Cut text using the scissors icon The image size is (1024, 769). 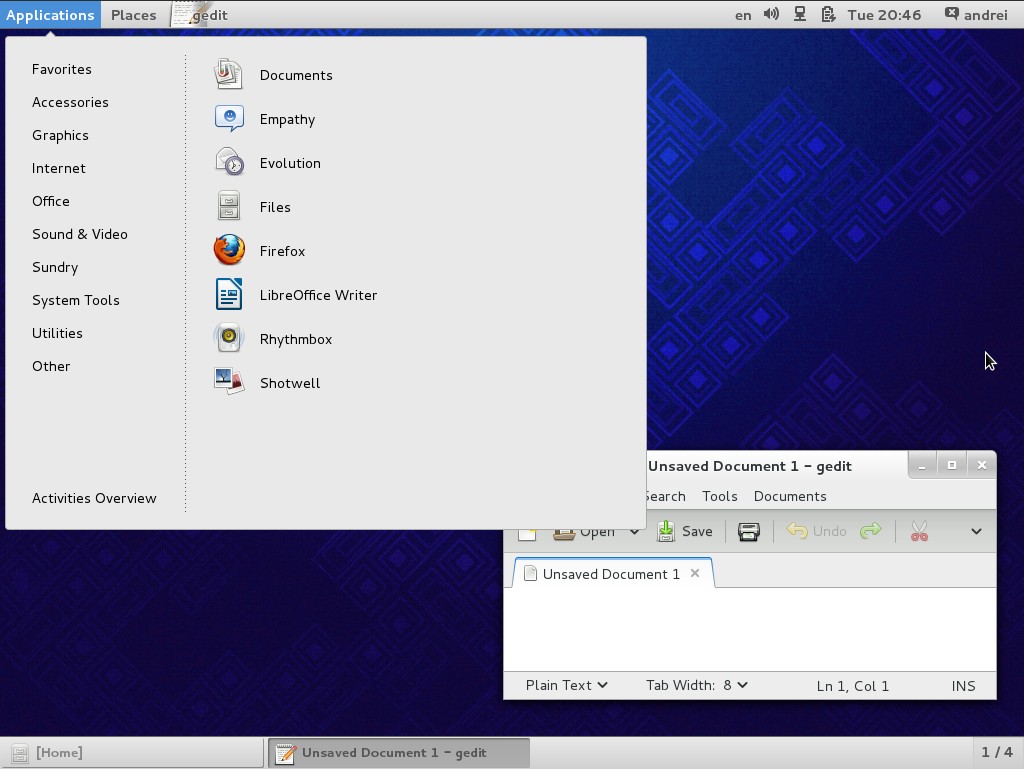pos(917,531)
